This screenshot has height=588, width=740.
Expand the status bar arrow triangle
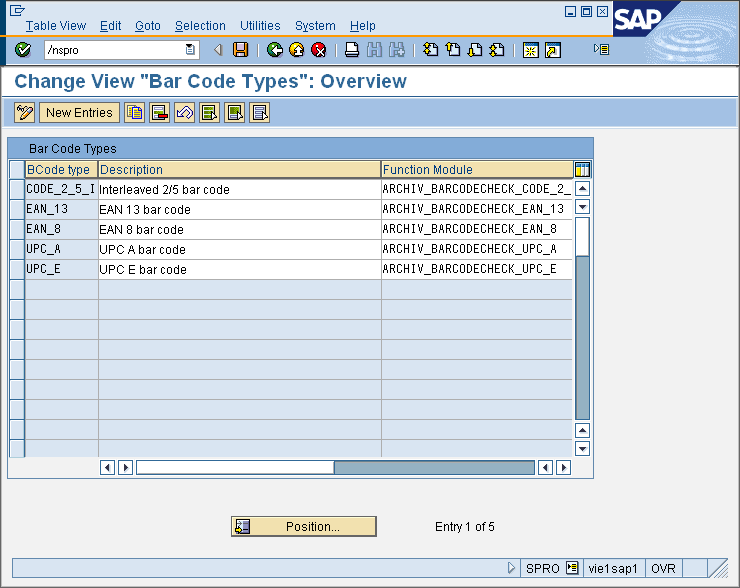[512, 568]
